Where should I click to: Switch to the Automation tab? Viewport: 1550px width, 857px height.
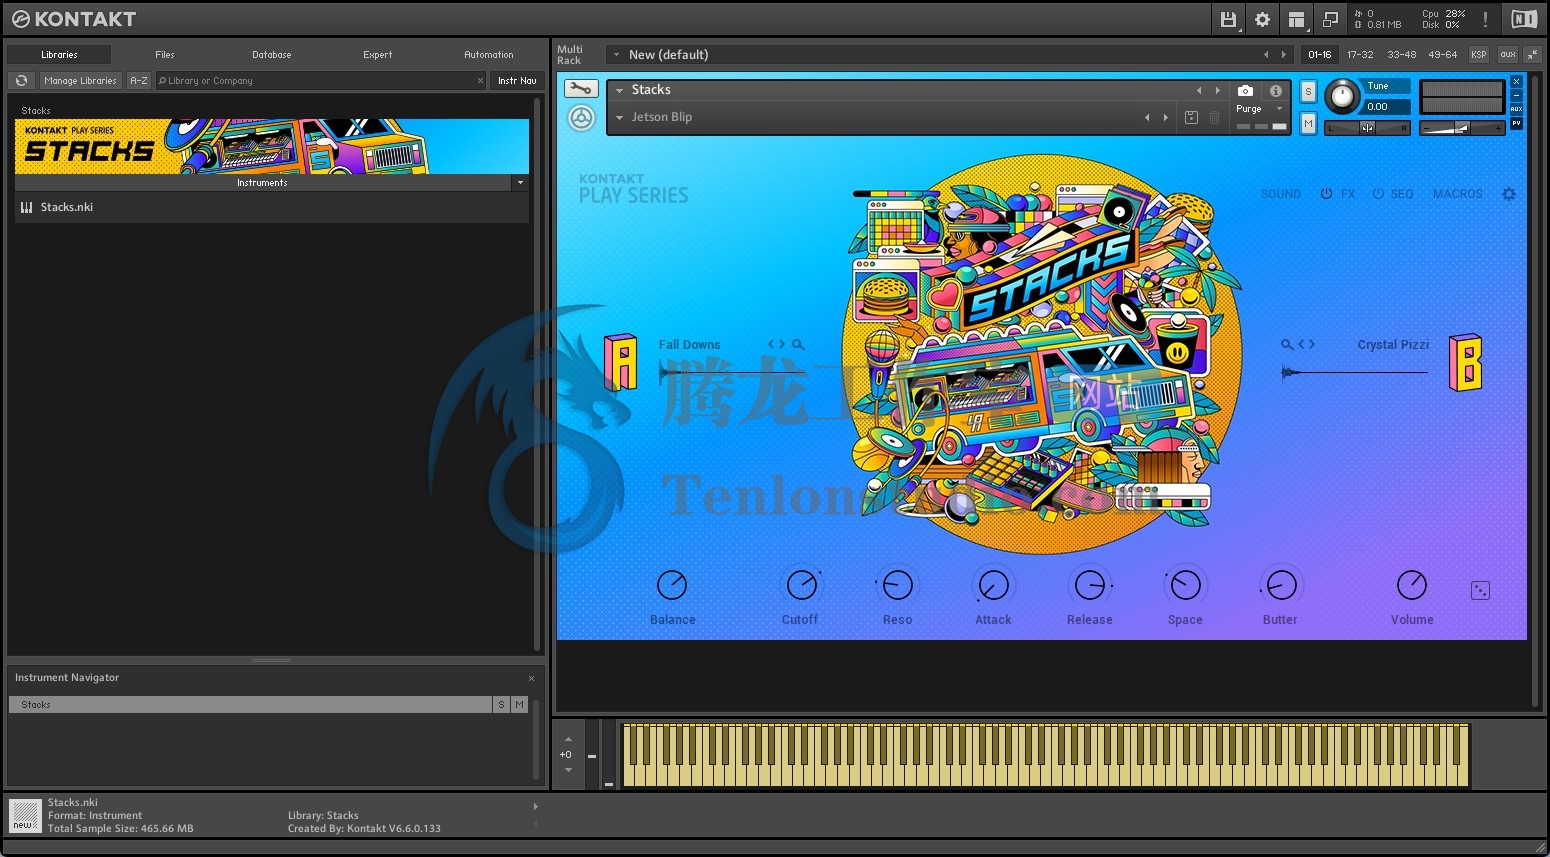[x=489, y=55]
